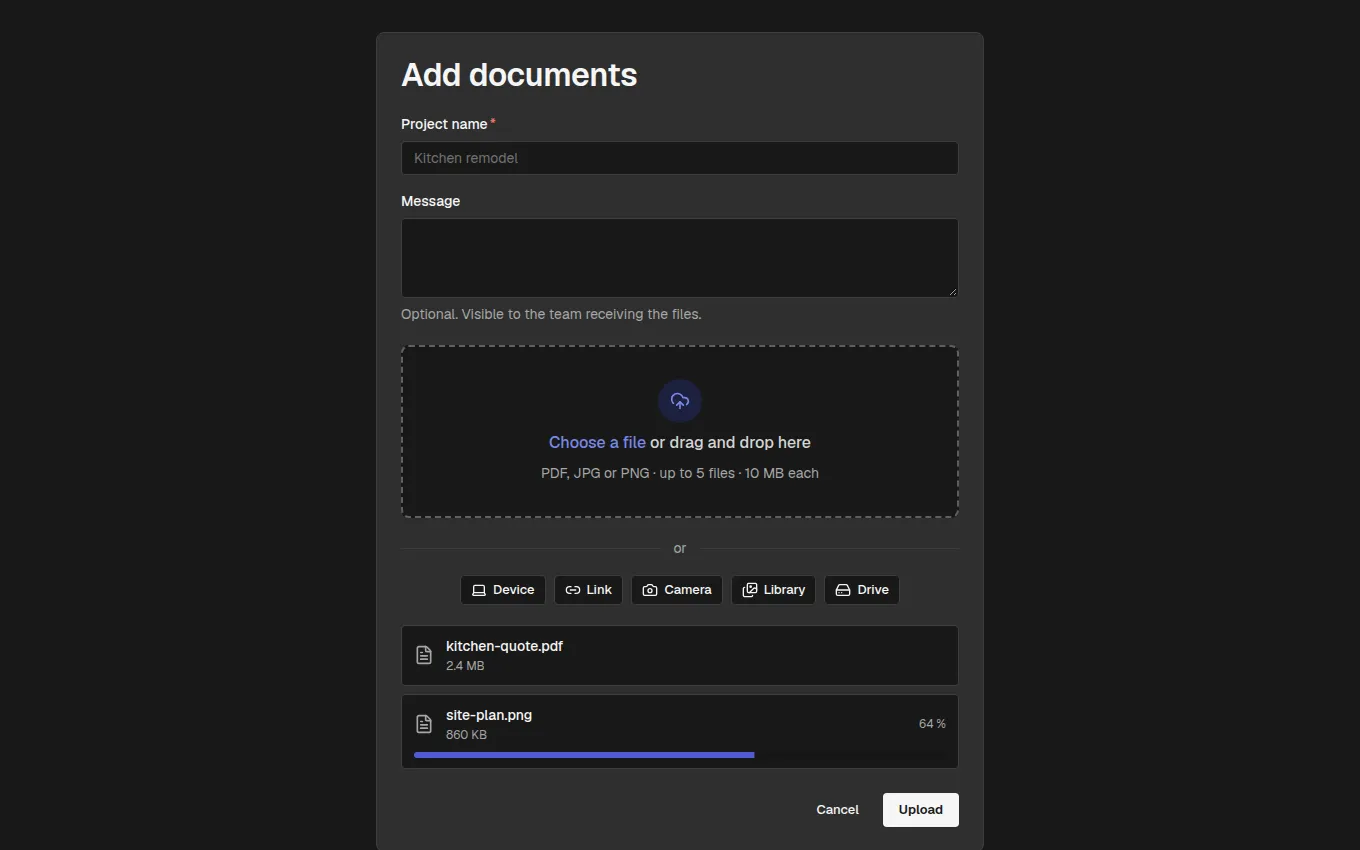Viewport: 1360px width, 850px height.
Task: Click the 'Add documents' heading
Action: point(519,75)
